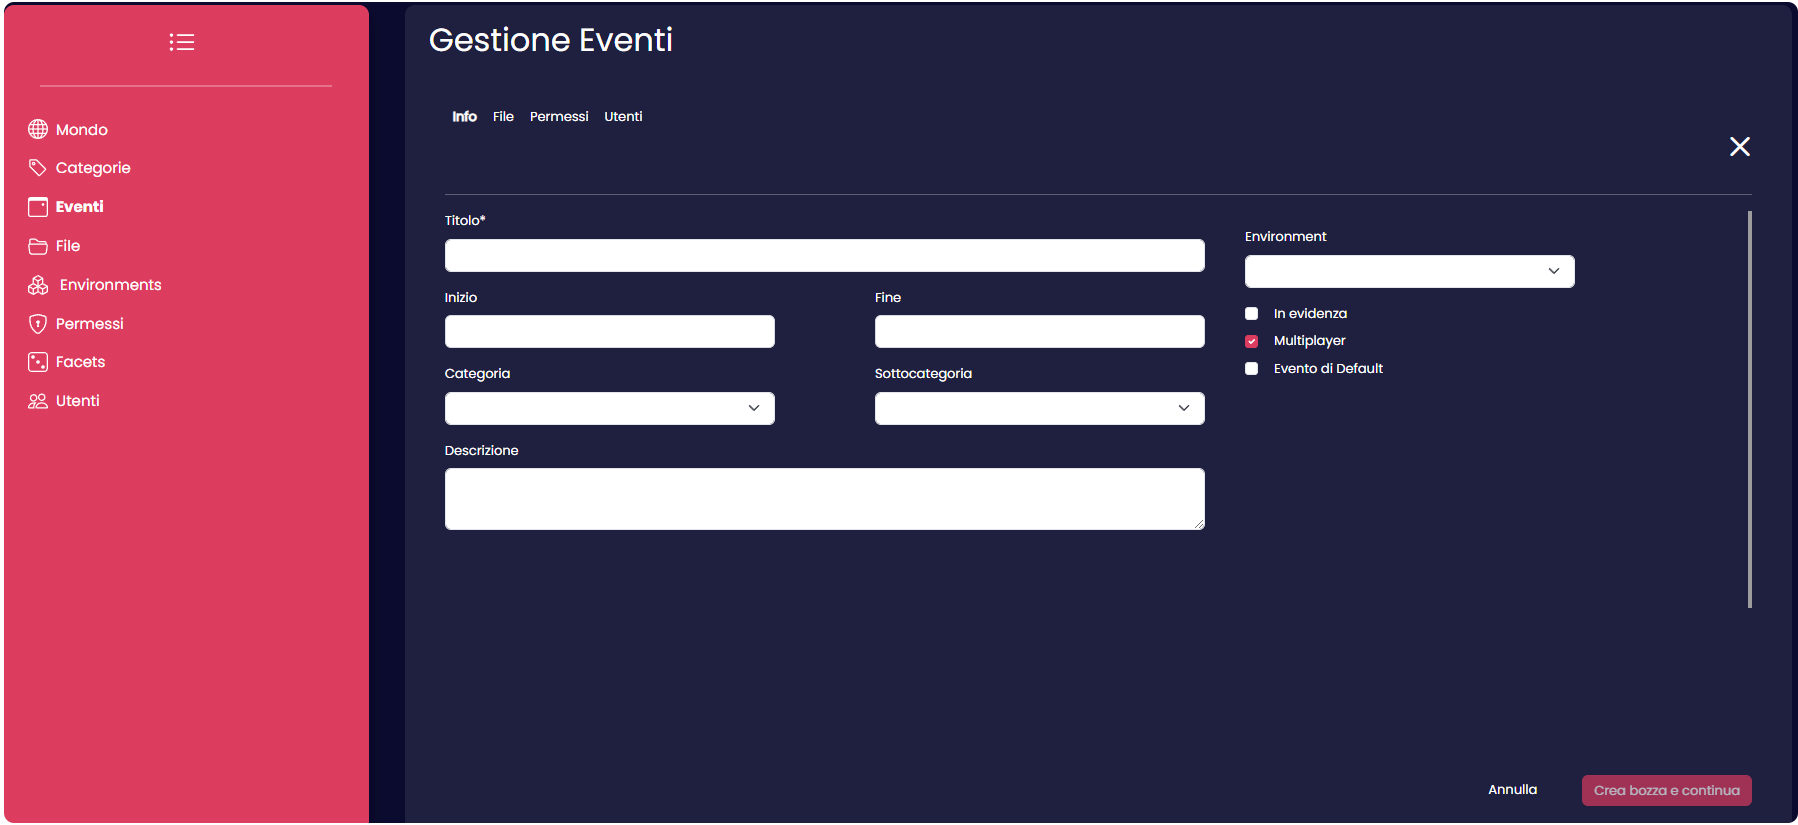1798x825 pixels.
Task: Open the Environment dropdown
Action: 1409,271
